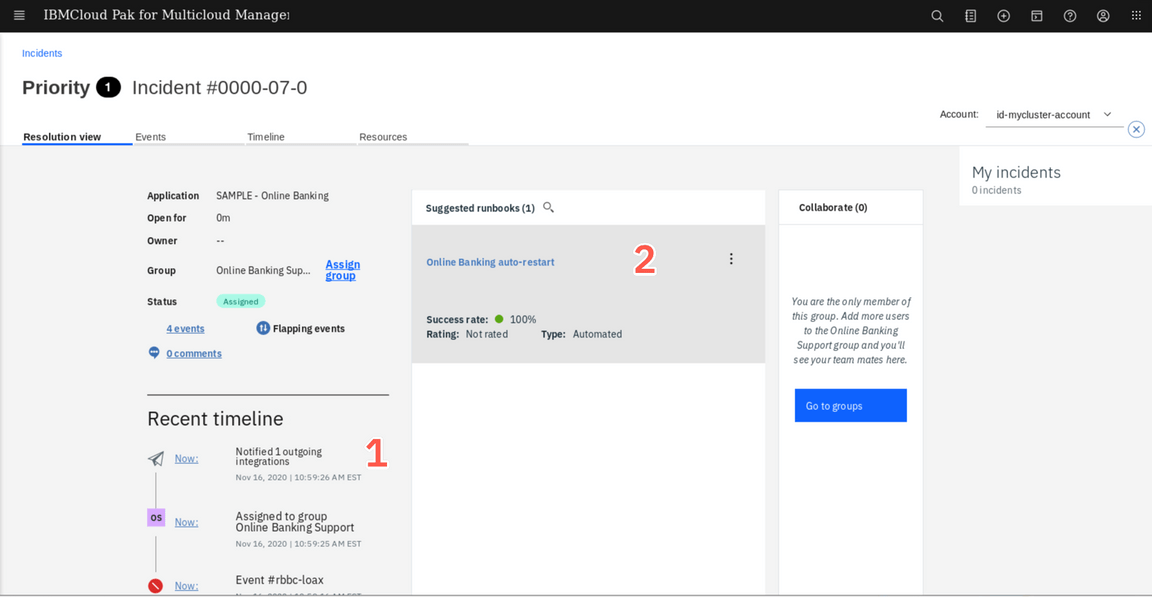Click the priority 1 badge
Viewport: 1152px width, 597px height.
click(108, 87)
